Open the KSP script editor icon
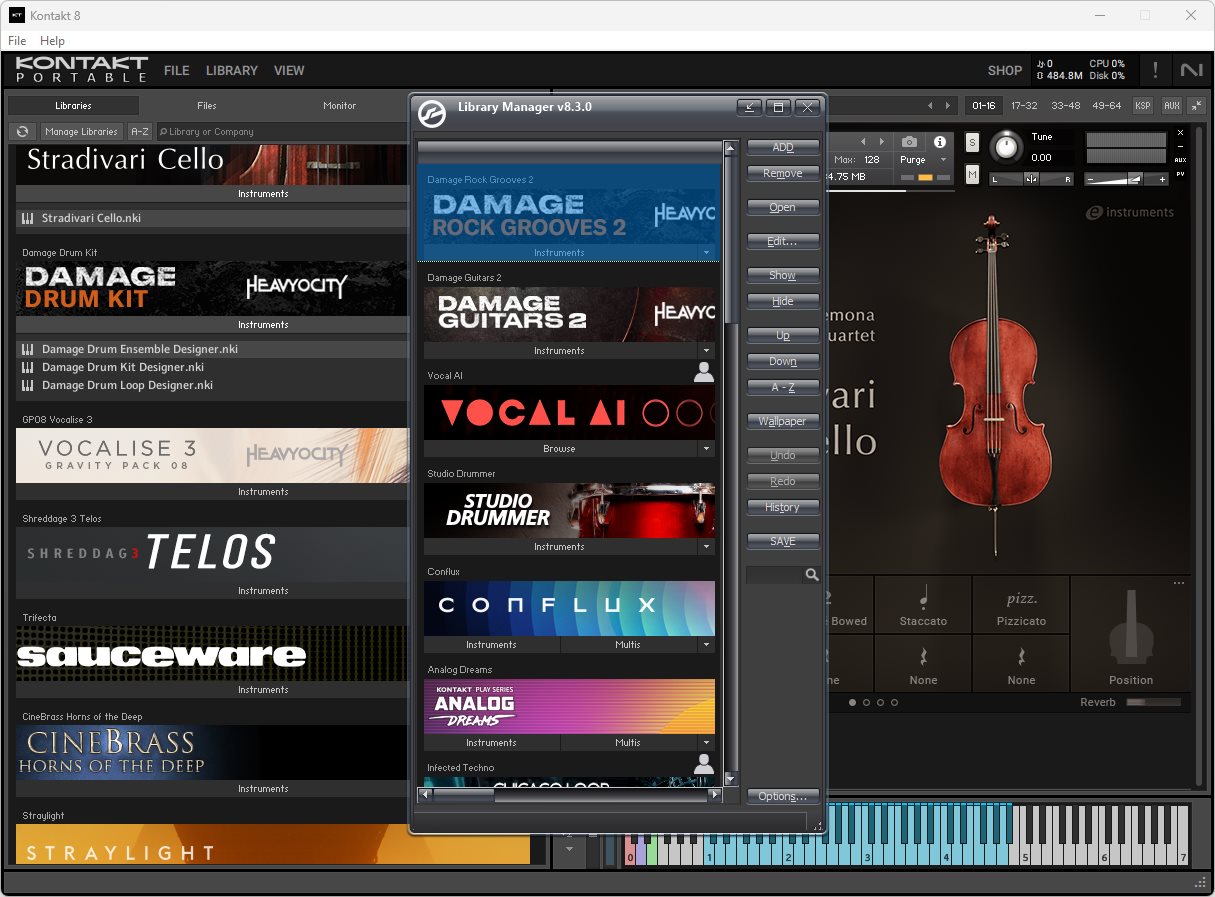The height and width of the screenshot is (897, 1215). click(x=1142, y=105)
